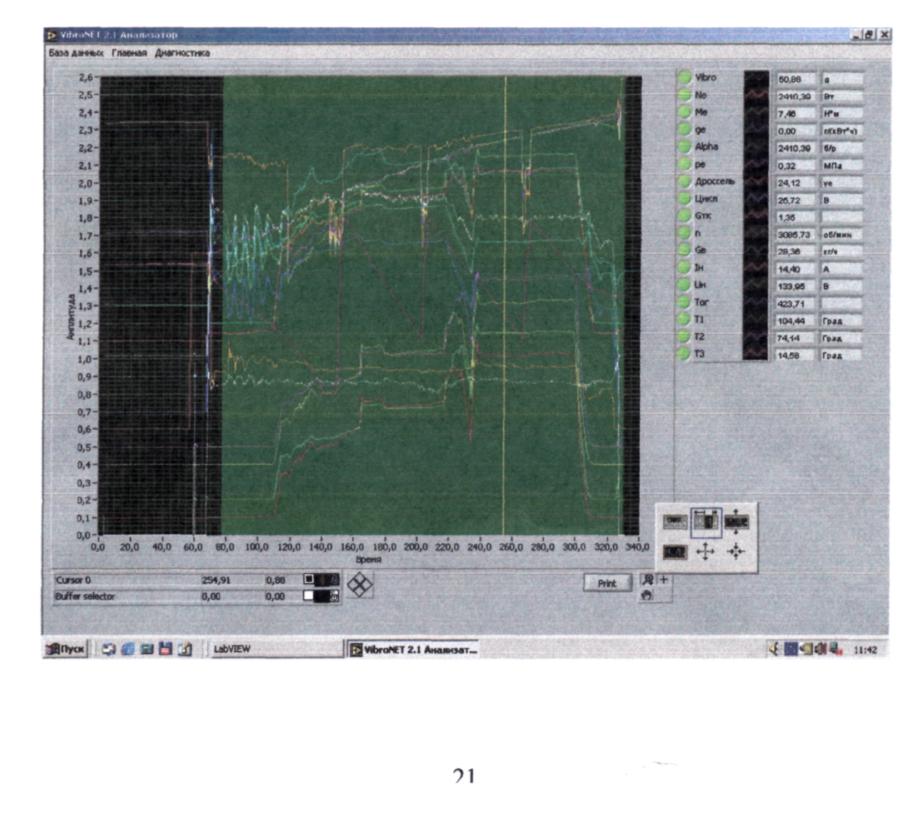This screenshot has height=814, width=918.
Task: Choose zoom in about point option
Action: pos(705,552)
